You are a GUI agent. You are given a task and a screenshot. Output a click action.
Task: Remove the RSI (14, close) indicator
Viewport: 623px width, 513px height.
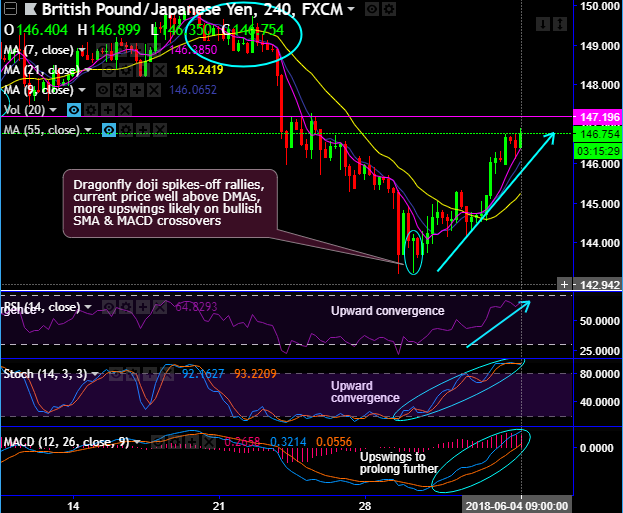pyautogui.click(x=160, y=307)
